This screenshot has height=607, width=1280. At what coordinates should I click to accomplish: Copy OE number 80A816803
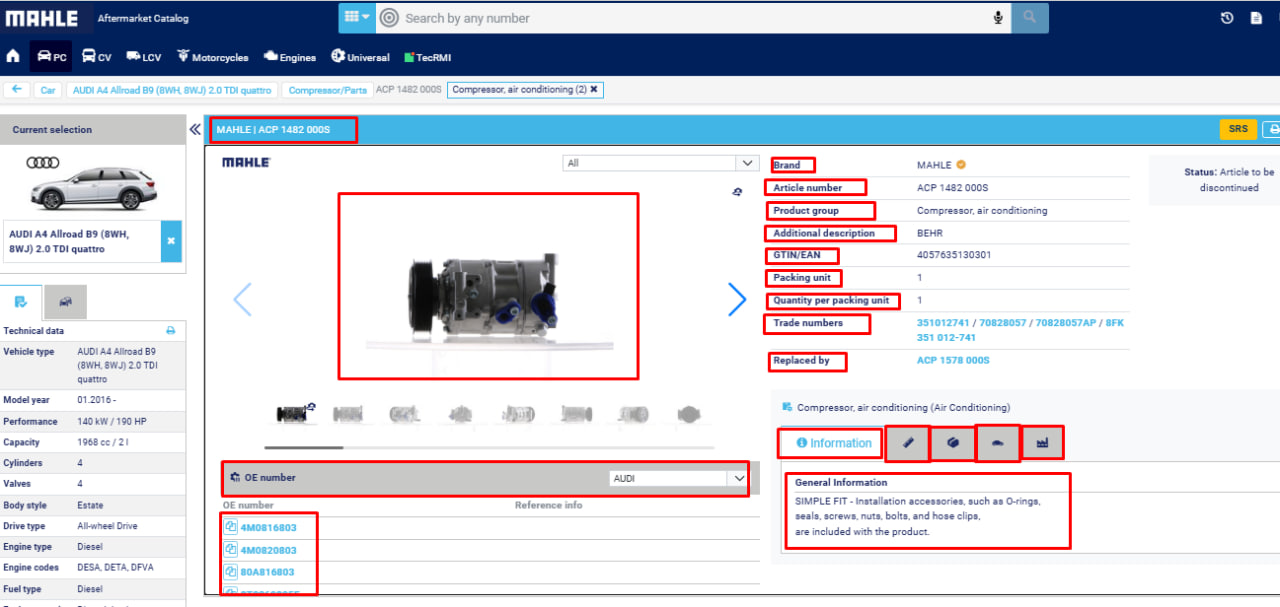[x=230, y=572]
